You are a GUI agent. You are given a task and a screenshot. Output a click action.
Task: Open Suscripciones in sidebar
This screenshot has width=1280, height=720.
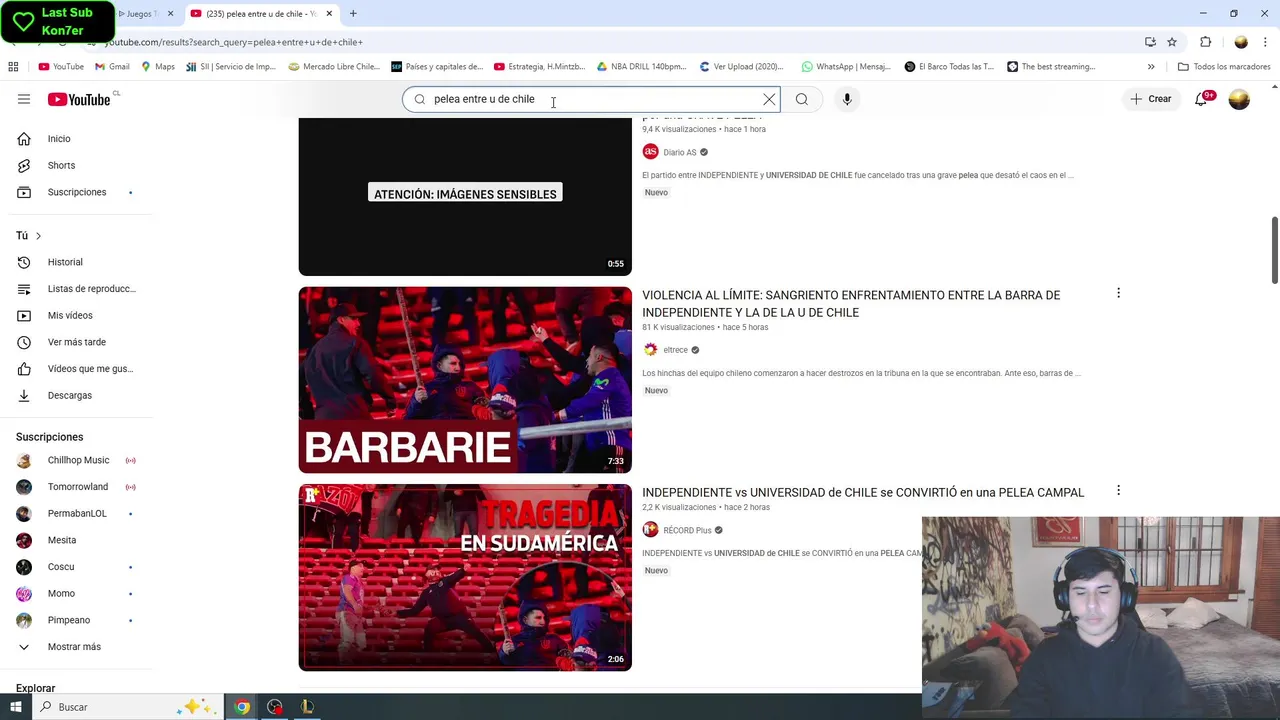coord(76,192)
